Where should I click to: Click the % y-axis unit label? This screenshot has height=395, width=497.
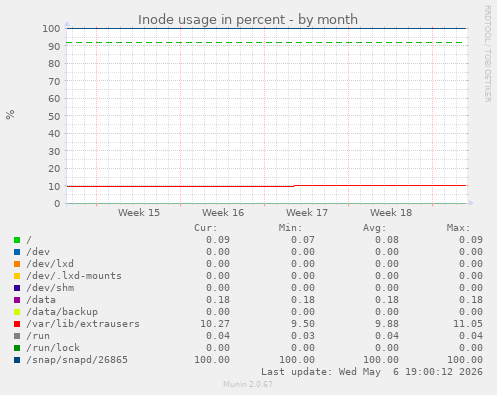pyautogui.click(x=10, y=115)
